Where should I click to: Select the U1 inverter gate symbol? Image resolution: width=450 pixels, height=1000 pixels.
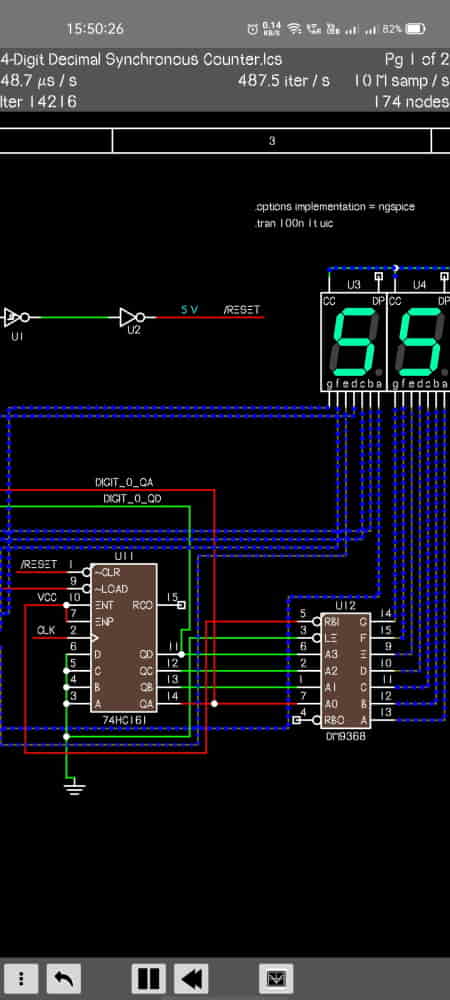point(17,317)
